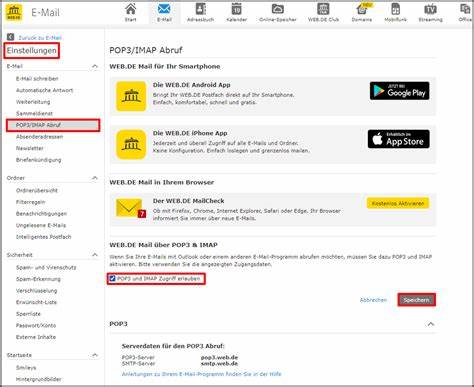Click the WEB.DE Android App icon

pyautogui.click(x=131, y=96)
